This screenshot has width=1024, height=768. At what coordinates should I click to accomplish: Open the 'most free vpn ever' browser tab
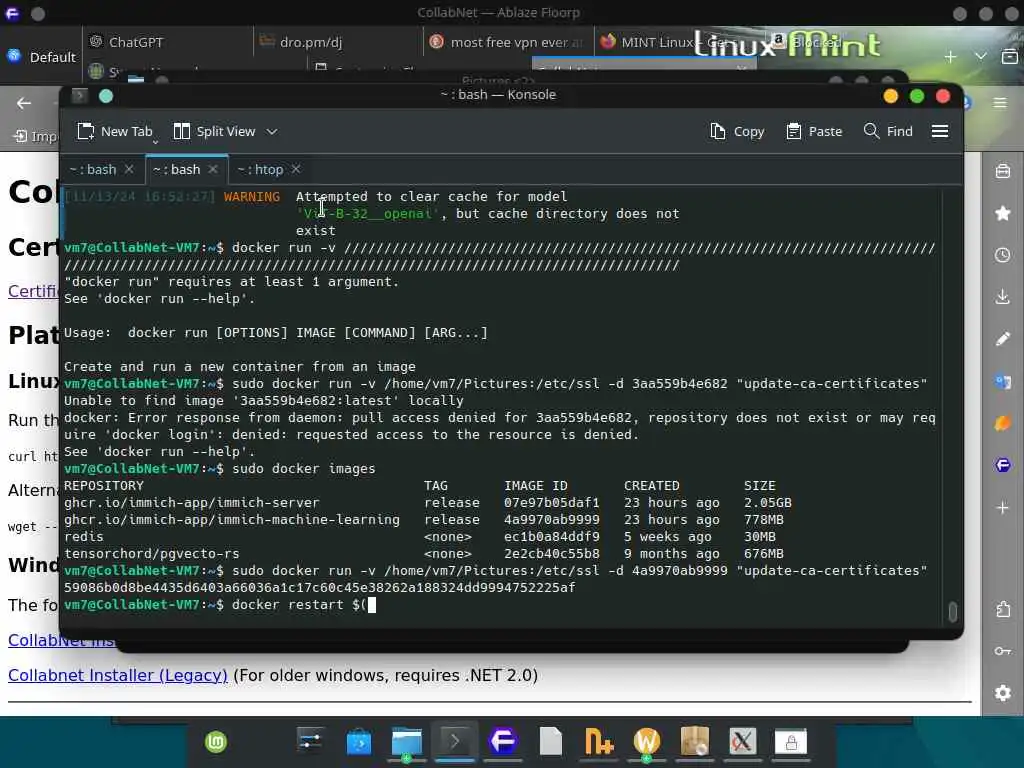(x=508, y=42)
